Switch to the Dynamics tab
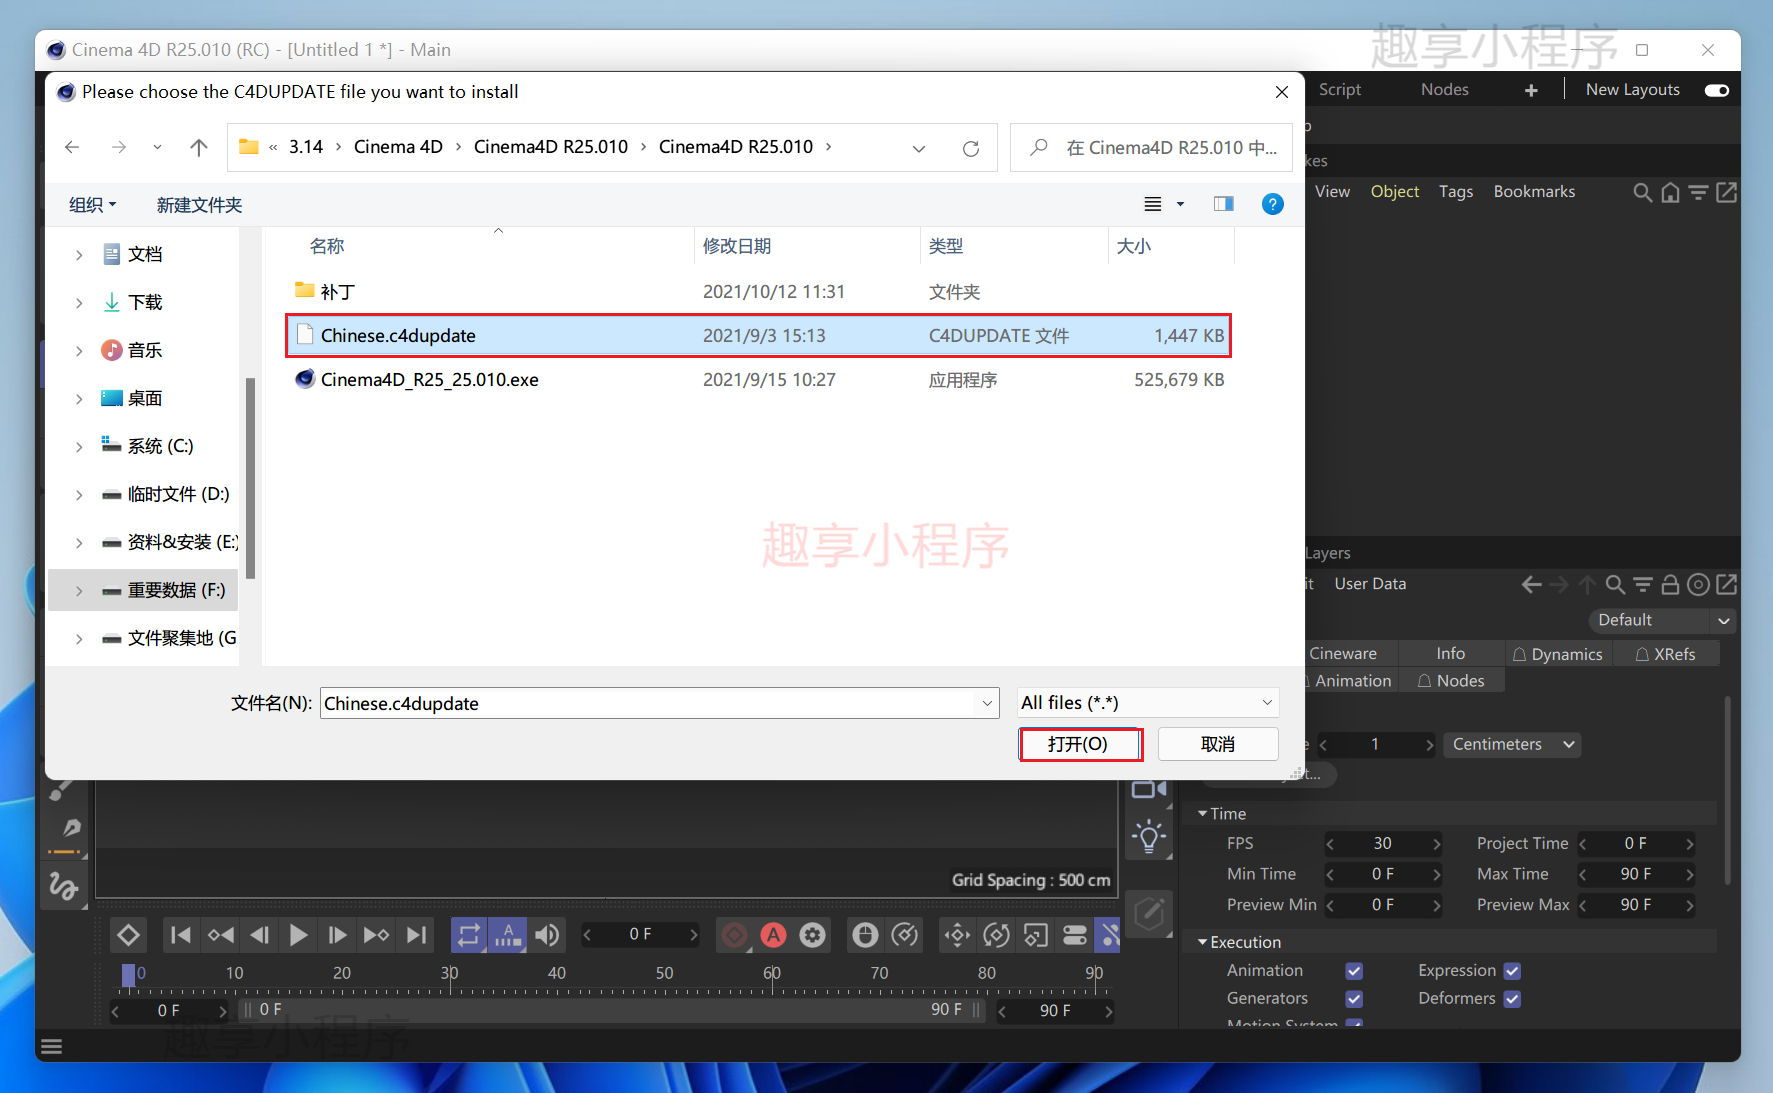The width and height of the screenshot is (1773, 1093). (1558, 654)
